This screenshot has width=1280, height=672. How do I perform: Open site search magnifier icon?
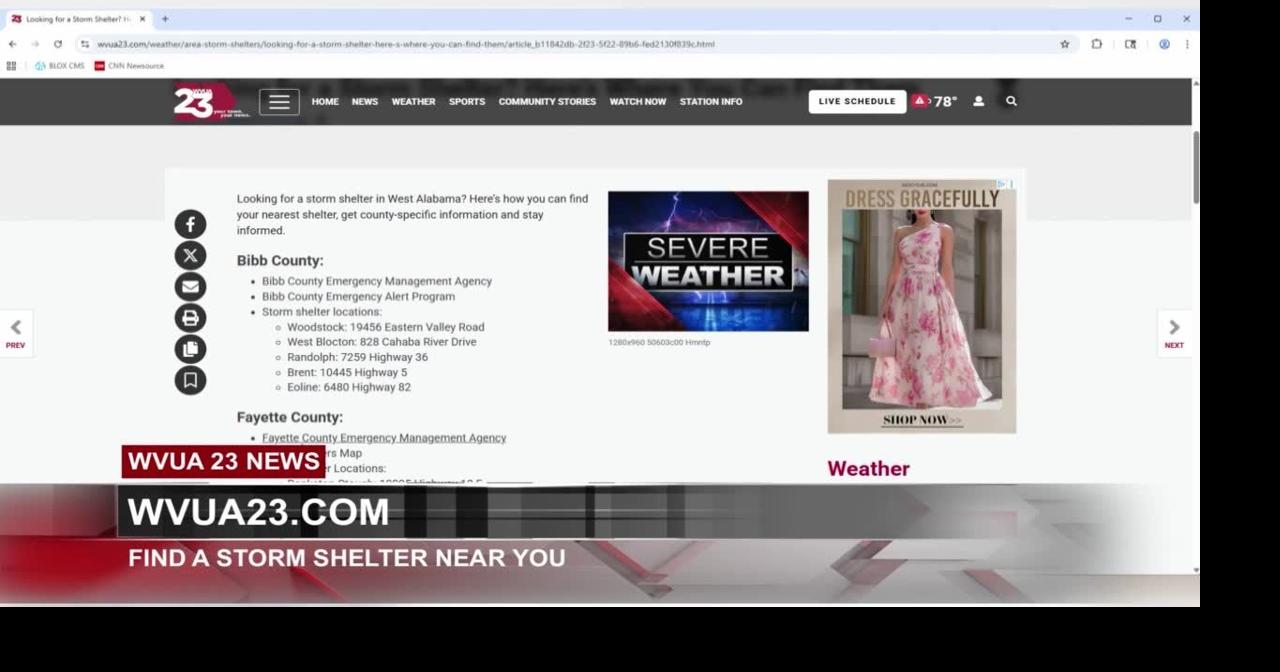click(1011, 101)
